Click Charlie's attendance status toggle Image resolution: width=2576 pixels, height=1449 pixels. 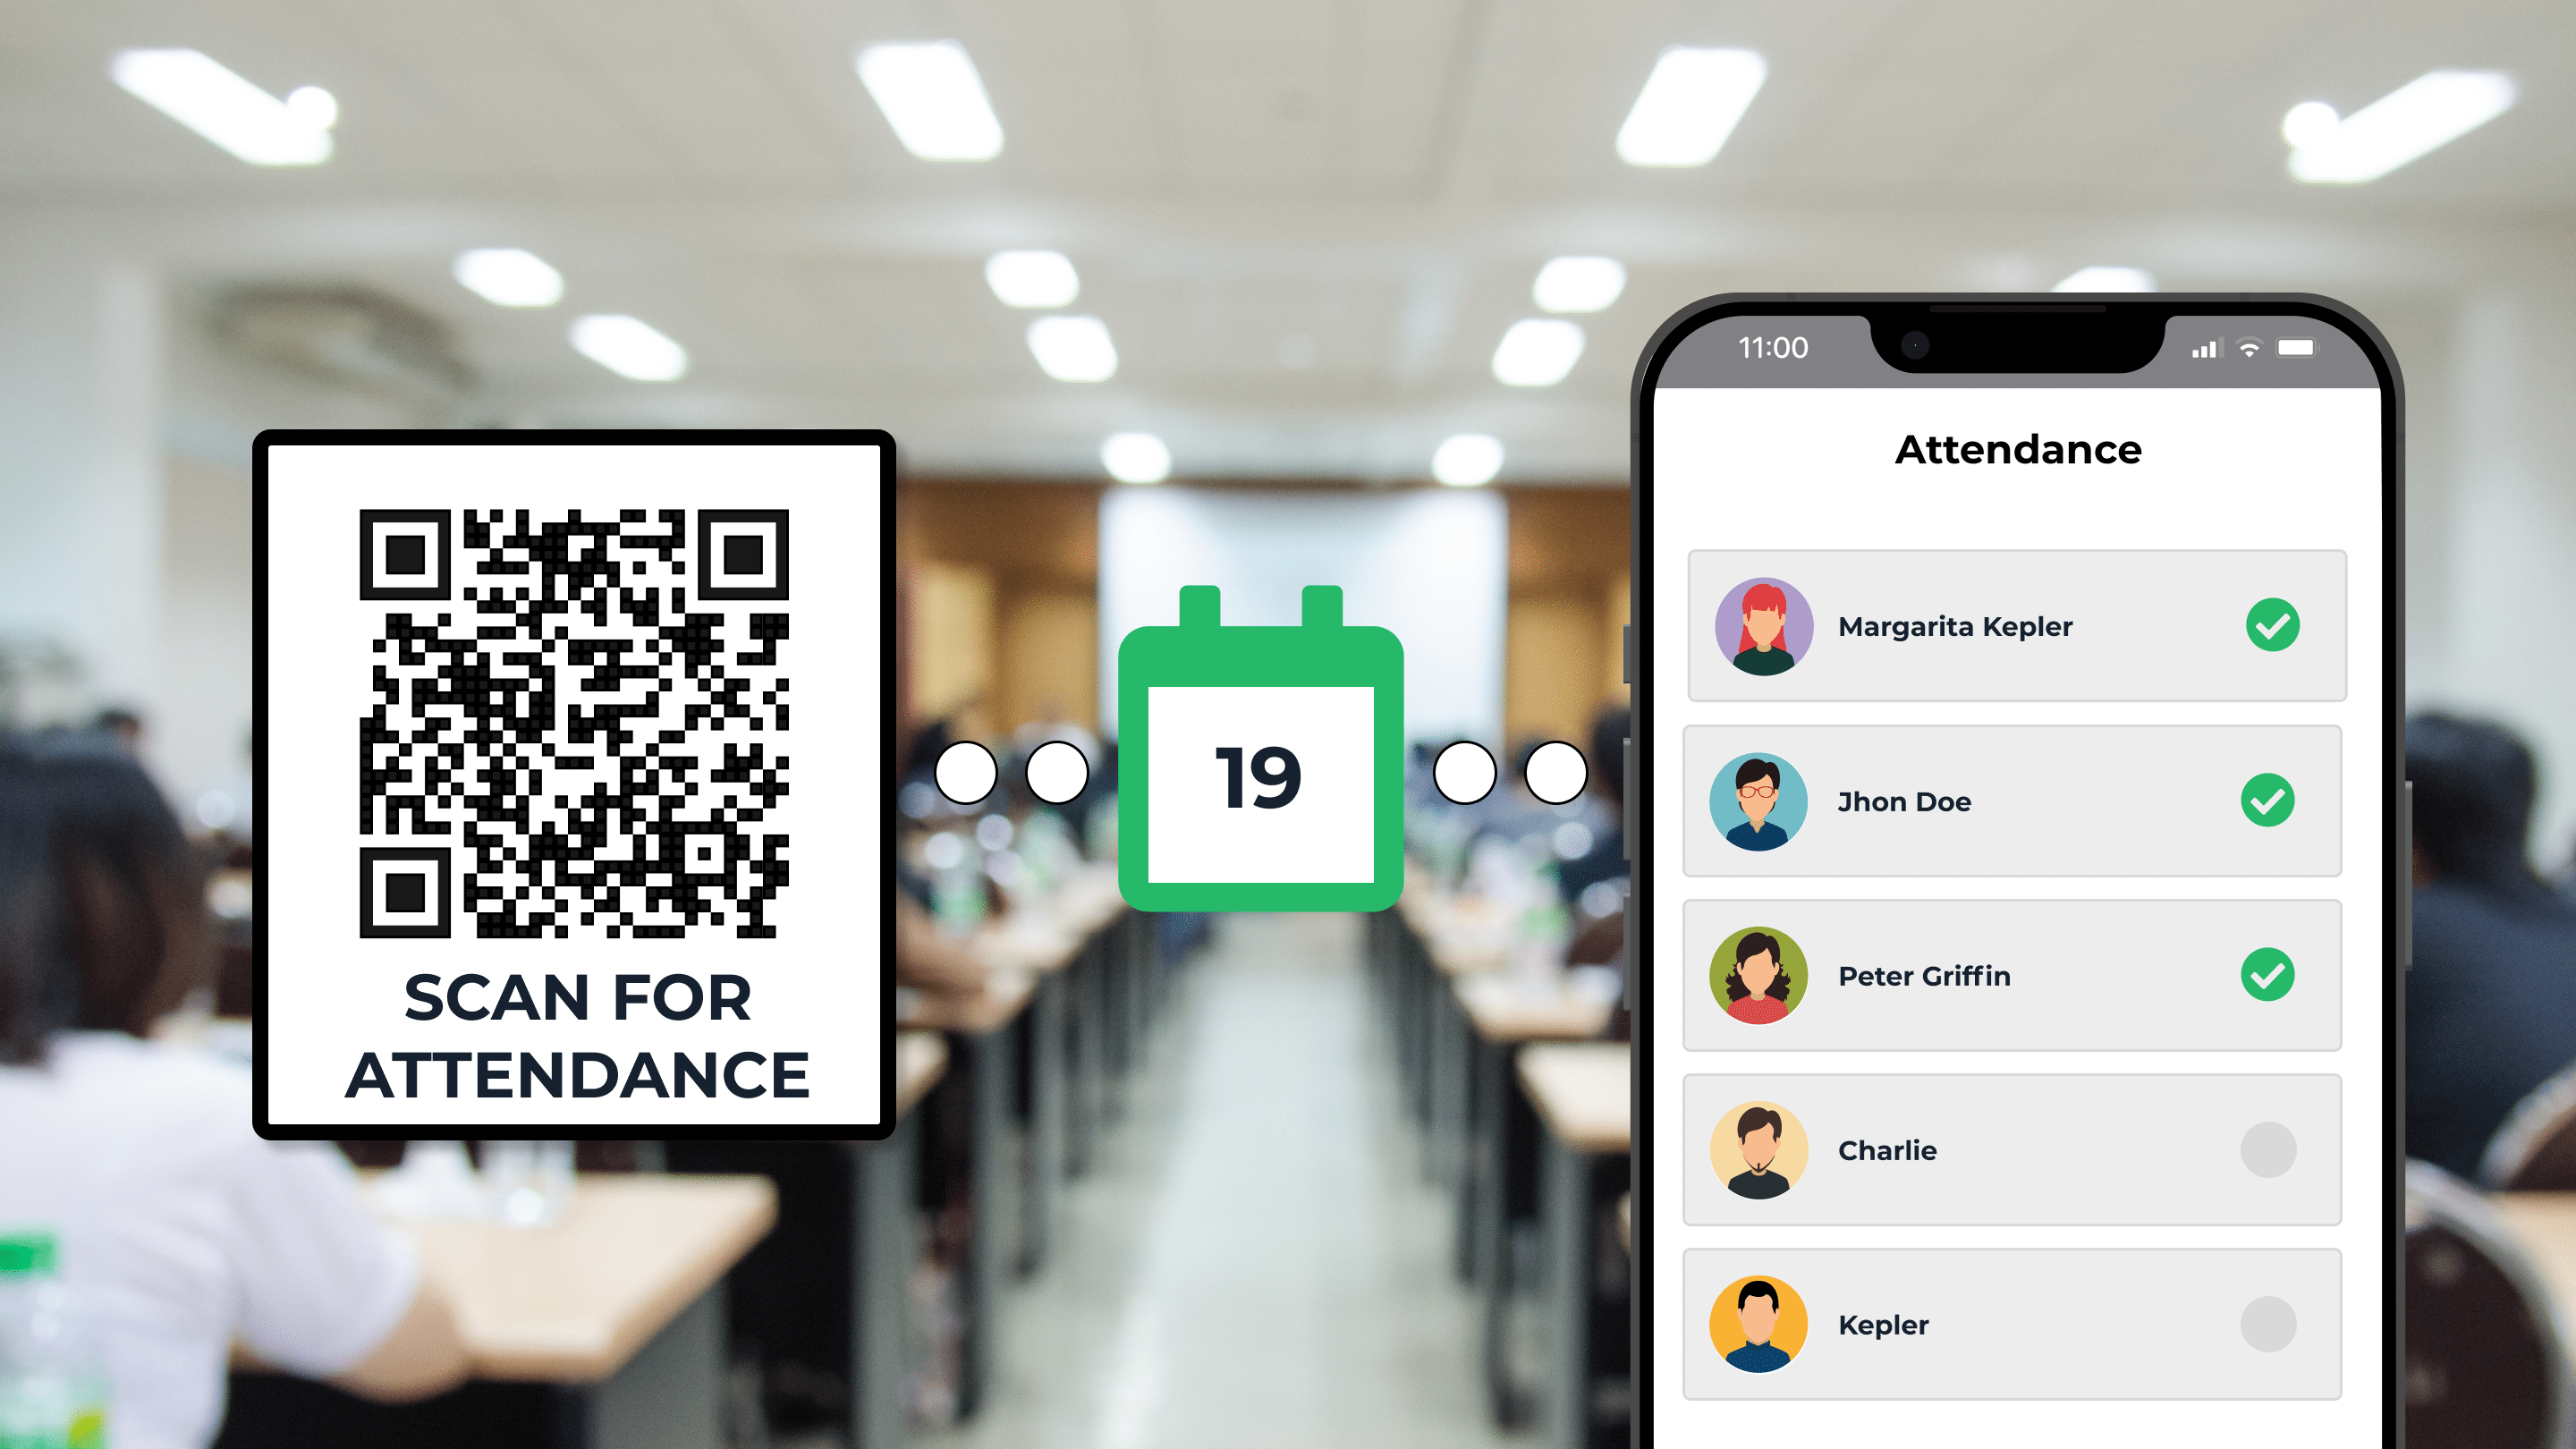[x=2268, y=1148]
